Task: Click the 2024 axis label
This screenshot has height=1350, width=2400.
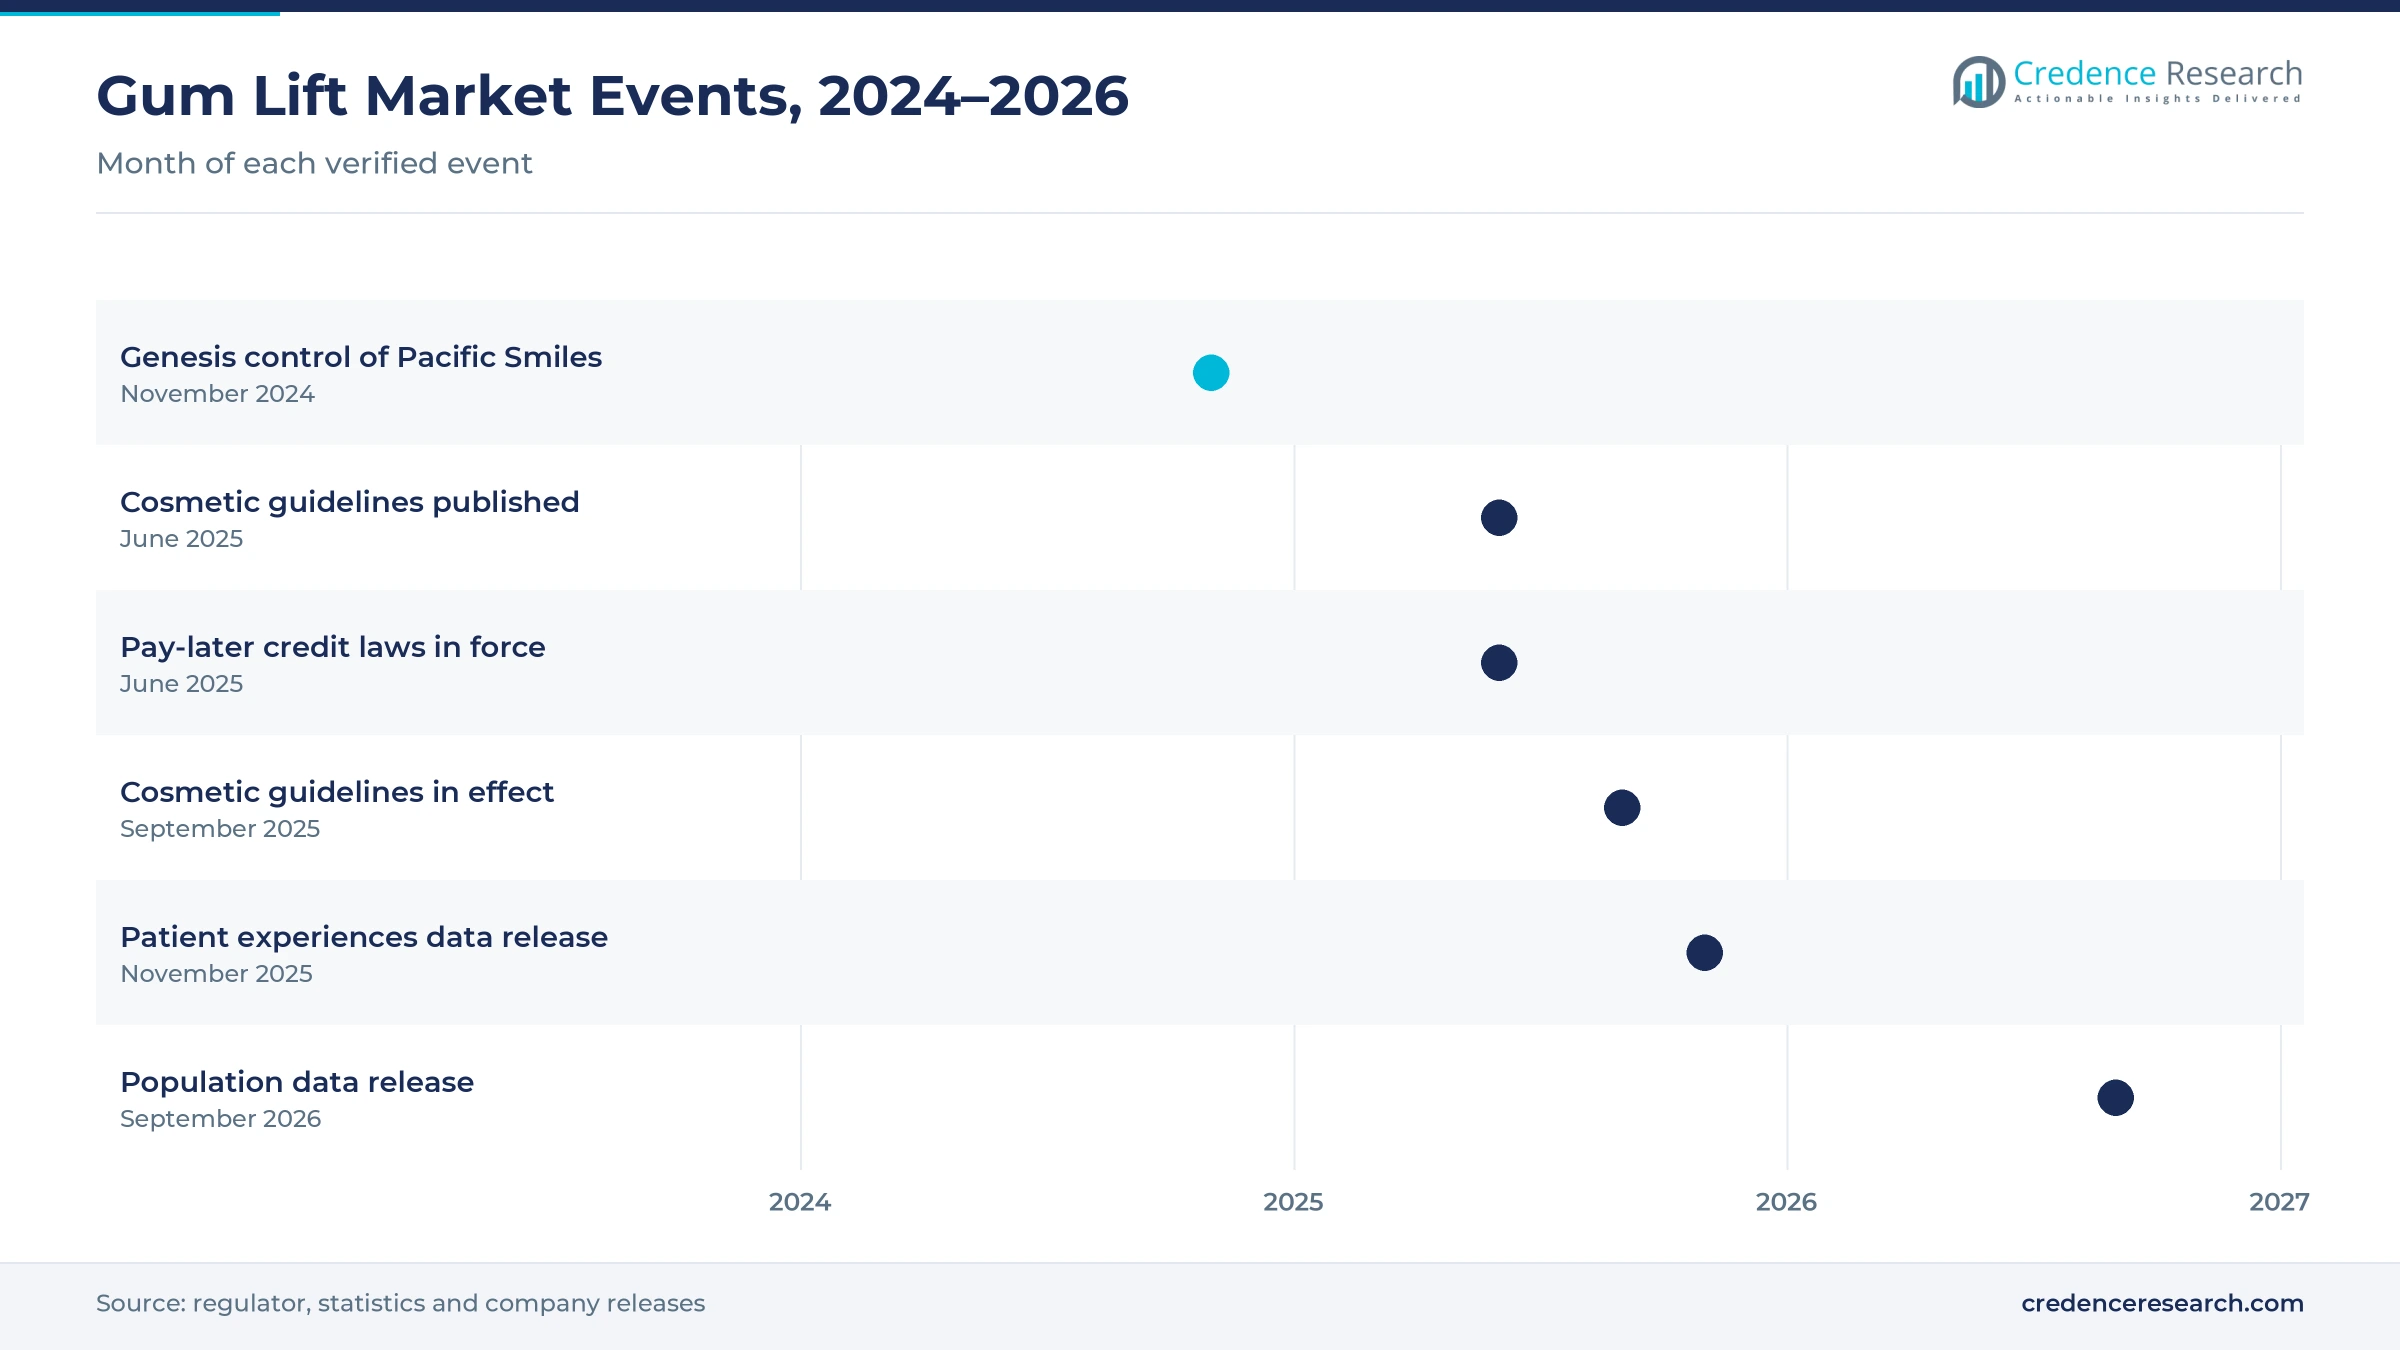Action: [800, 1202]
